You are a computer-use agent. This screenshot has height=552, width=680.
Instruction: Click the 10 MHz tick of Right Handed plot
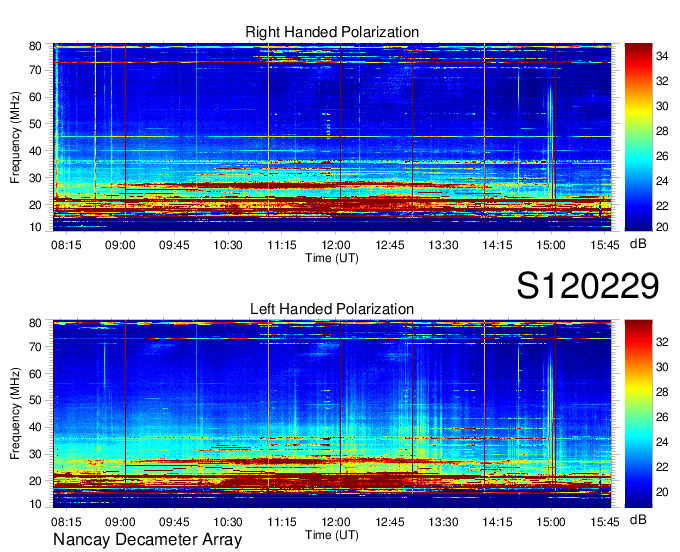click(35, 228)
